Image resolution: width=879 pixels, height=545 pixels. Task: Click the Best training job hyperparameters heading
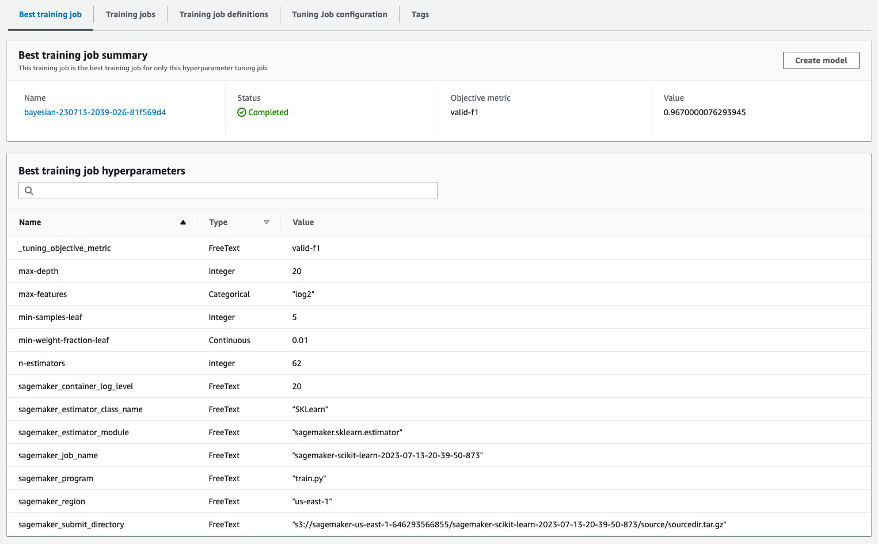[101, 170]
